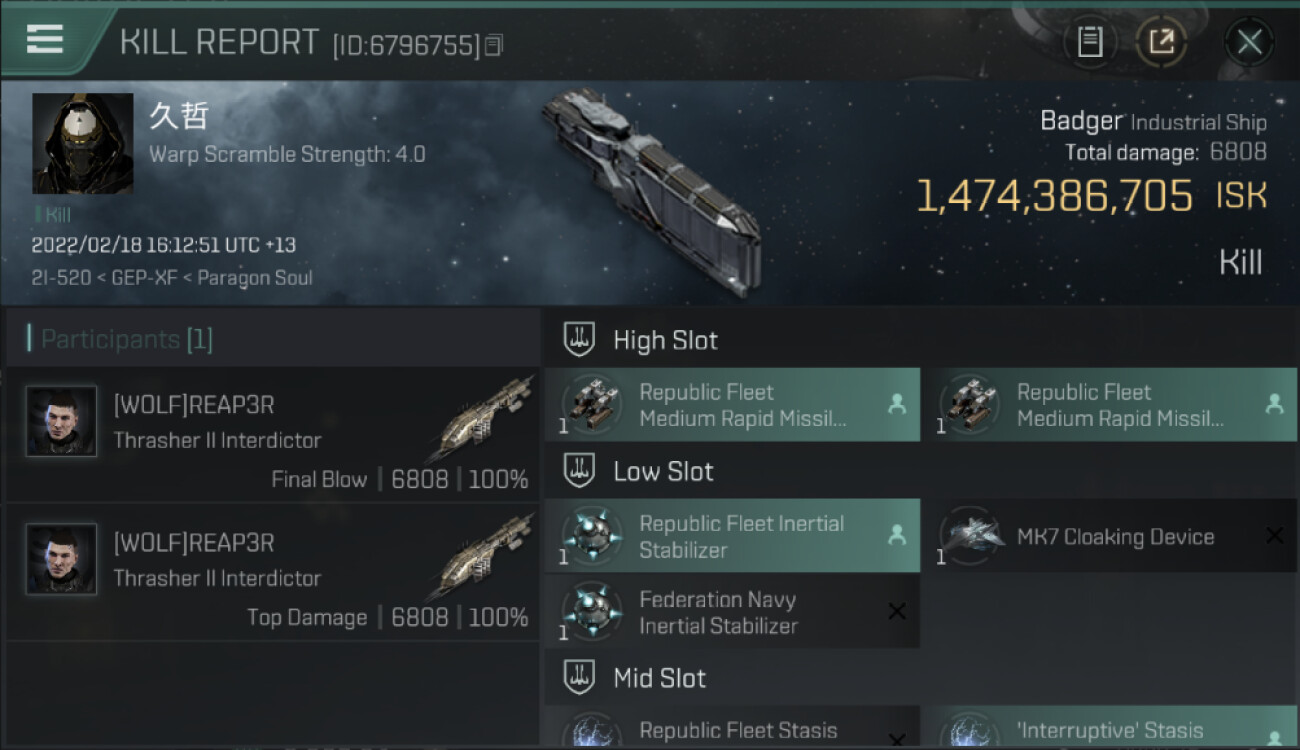The width and height of the screenshot is (1300, 750).
Task: Close the kill report window
Action: [x=1249, y=42]
